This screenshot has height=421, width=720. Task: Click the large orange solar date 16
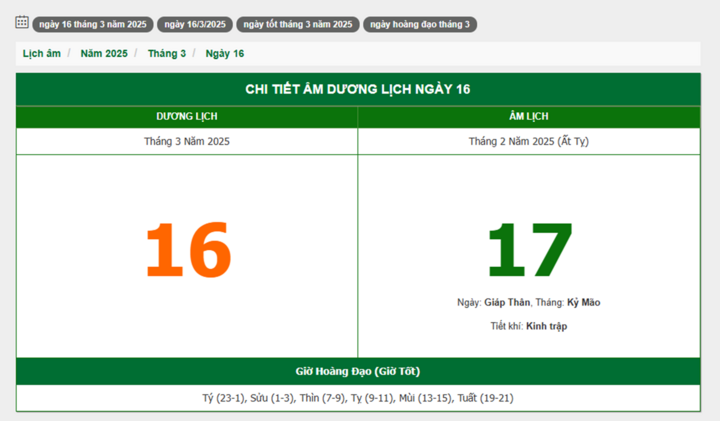pos(188,249)
